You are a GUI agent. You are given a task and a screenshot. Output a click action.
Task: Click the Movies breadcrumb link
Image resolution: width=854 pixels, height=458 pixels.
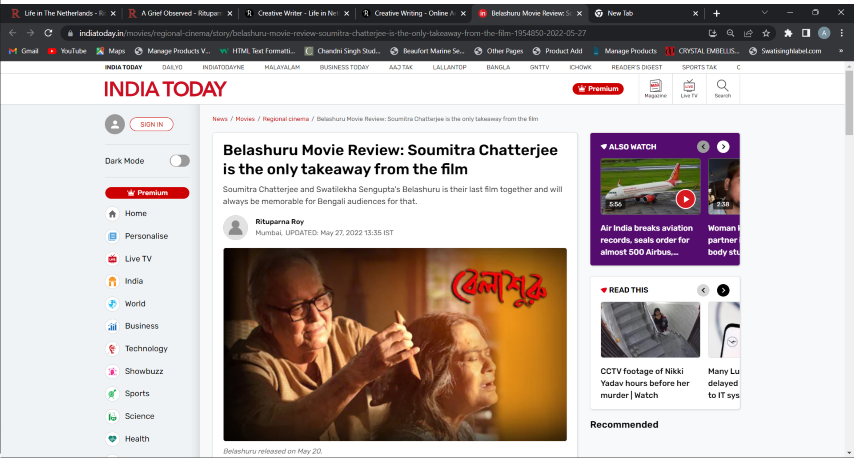[245, 119]
